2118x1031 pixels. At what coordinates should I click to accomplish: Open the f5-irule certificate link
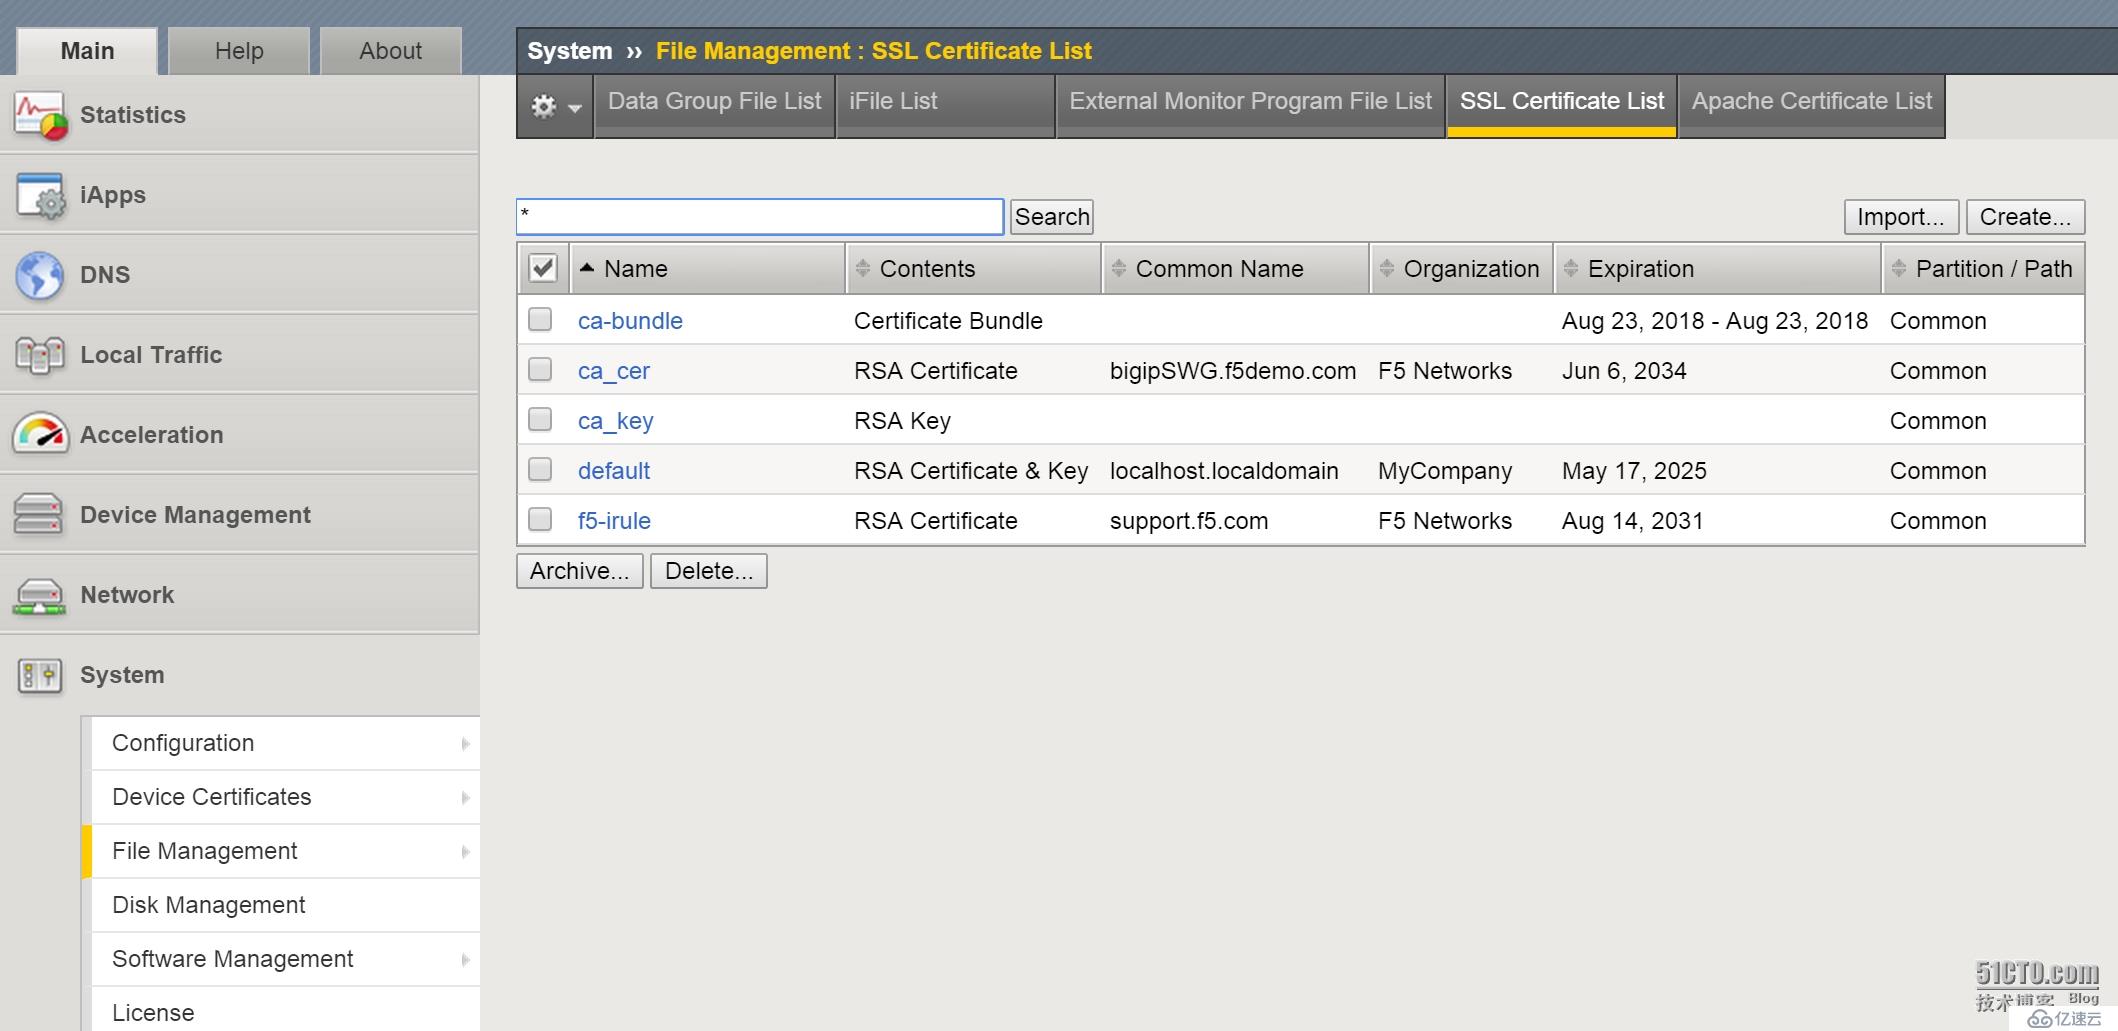coord(614,521)
